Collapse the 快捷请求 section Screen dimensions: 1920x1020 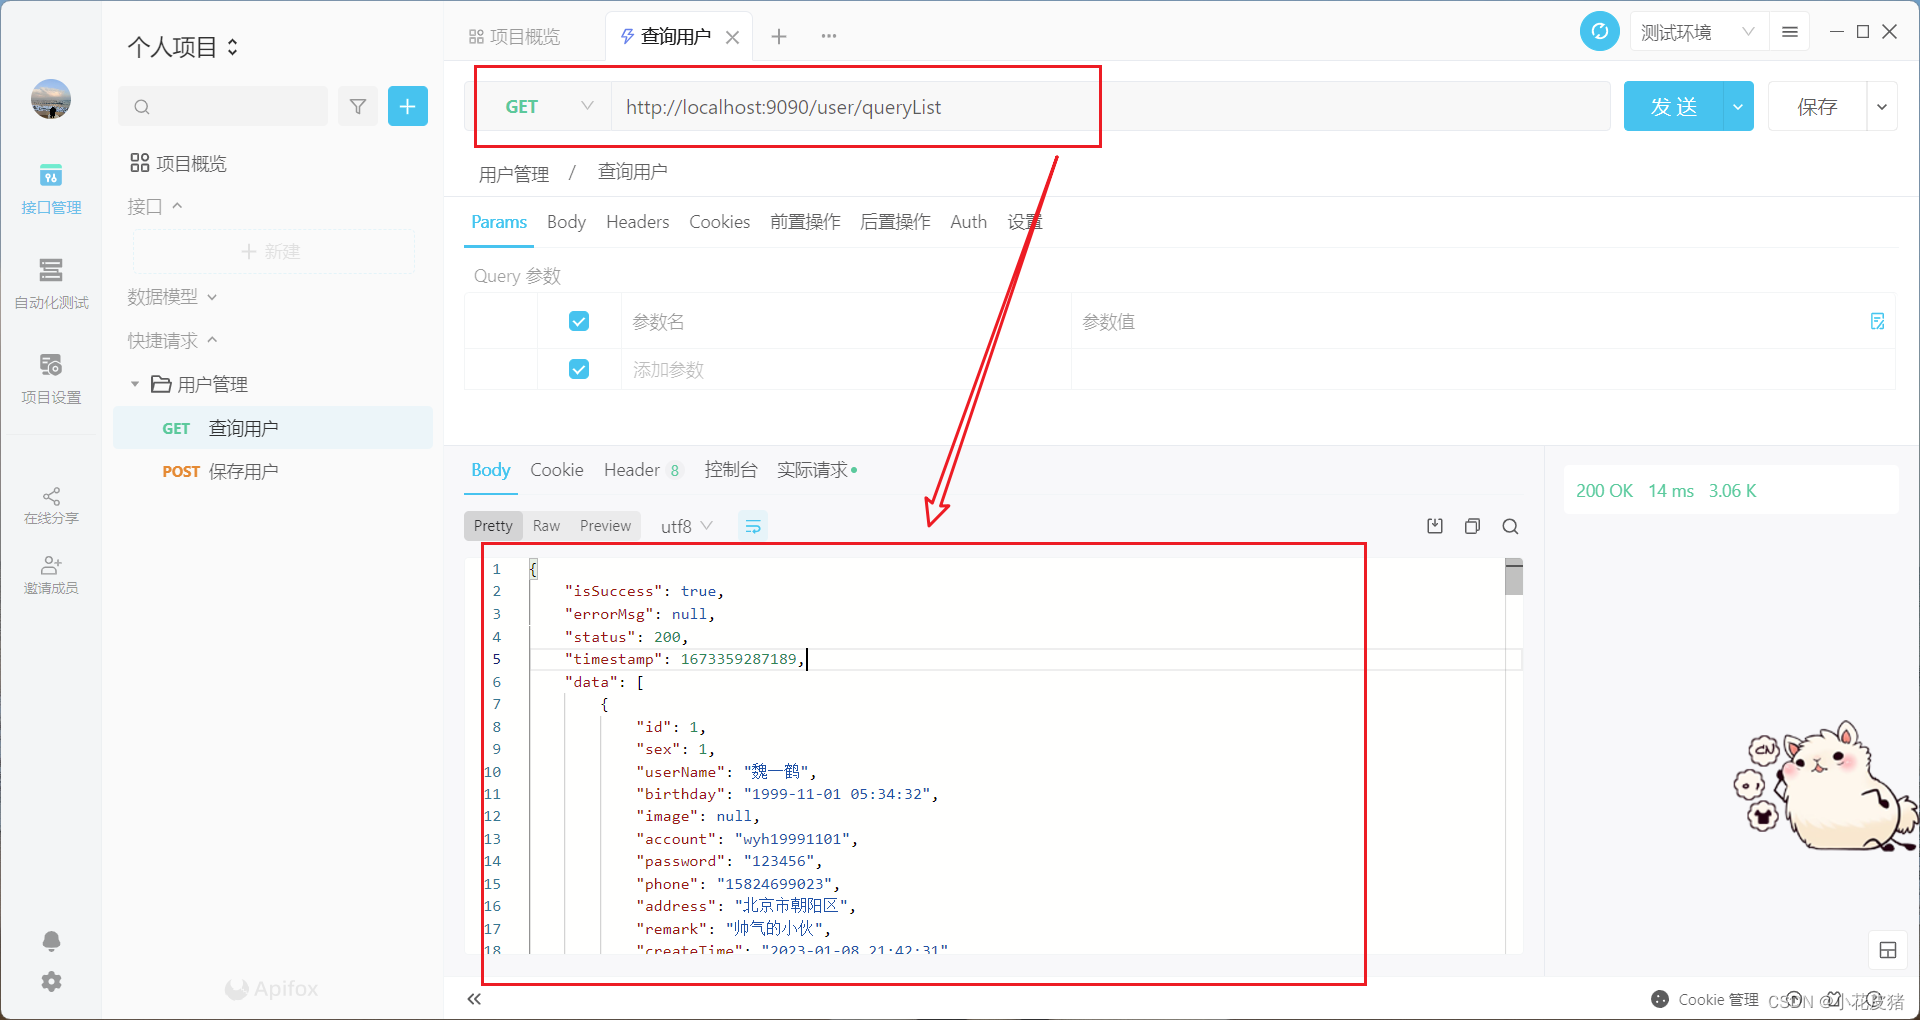tap(211, 340)
